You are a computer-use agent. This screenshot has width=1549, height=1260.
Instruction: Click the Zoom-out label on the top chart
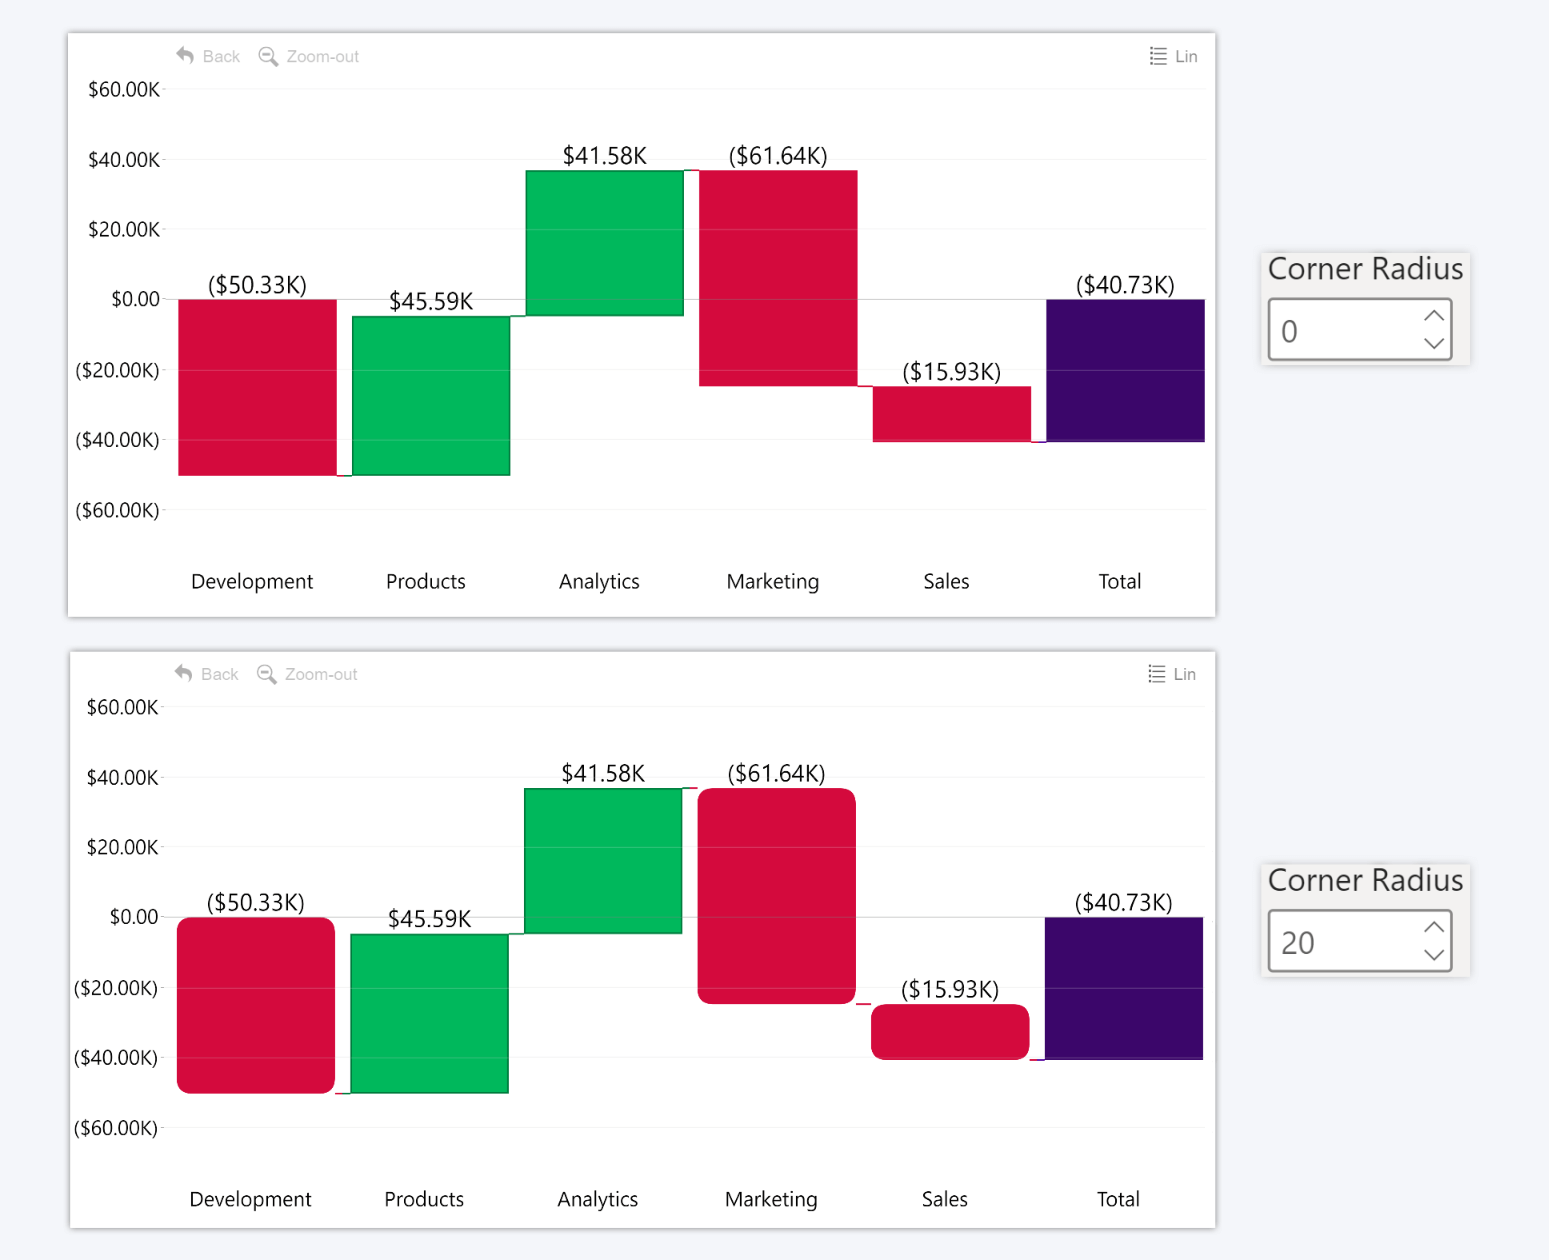point(321,56)
